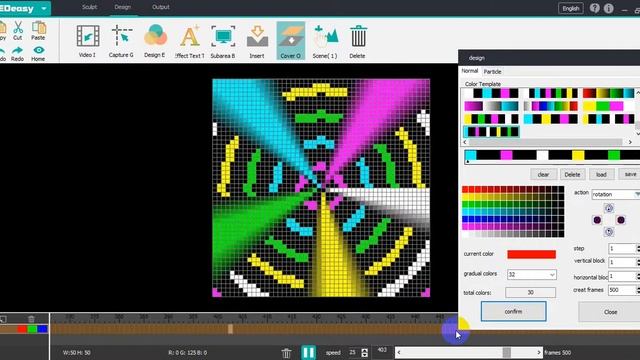Open the help question mark icon
This screenshot has height=360, width=640.
(x=595, y=8)
